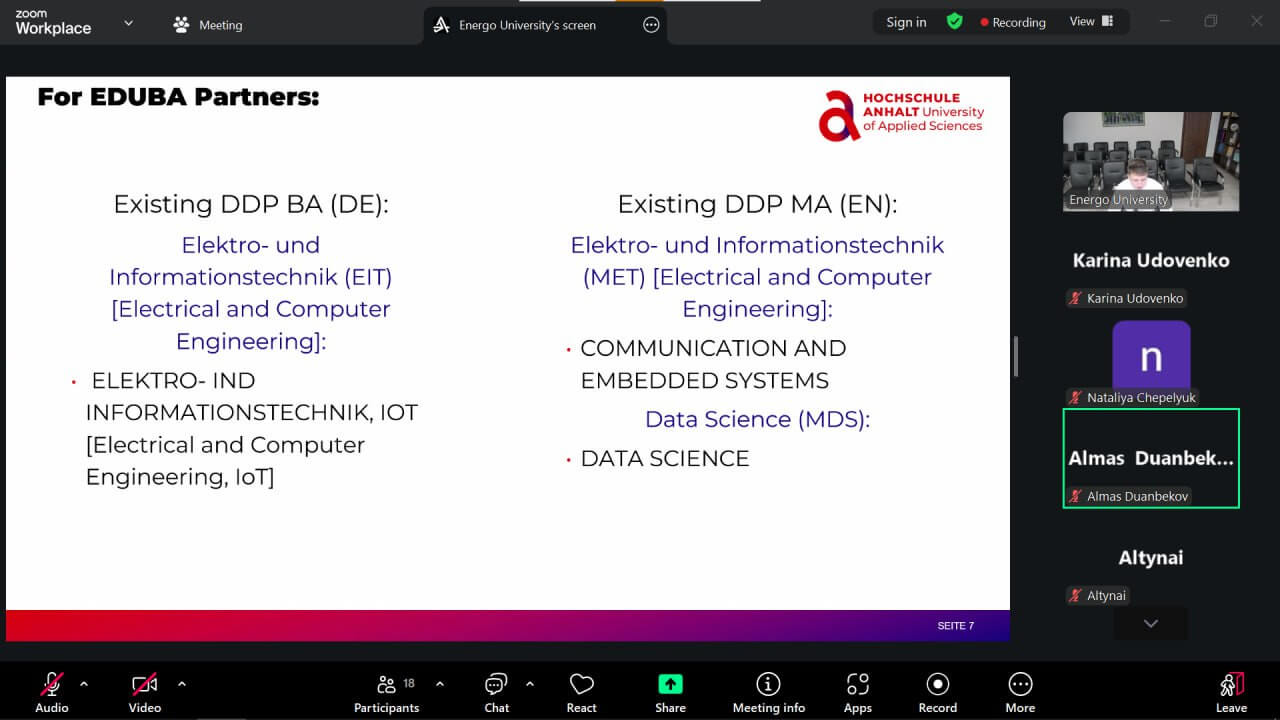Expand the audio settings caret

click(x=84, y=684)
